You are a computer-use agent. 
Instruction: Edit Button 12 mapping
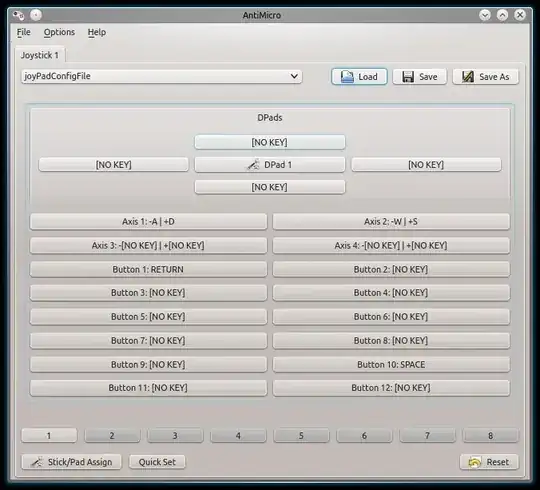391,388
